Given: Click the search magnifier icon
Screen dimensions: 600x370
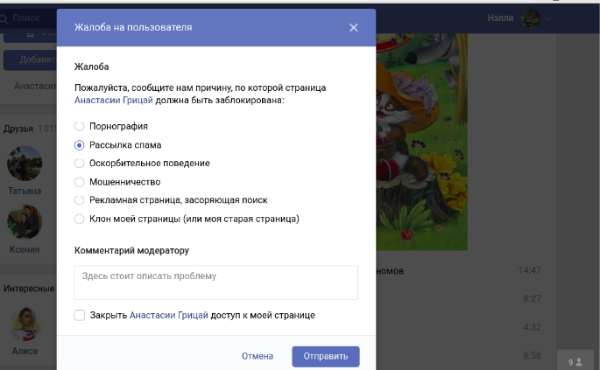Looking at the screenshot, I should click(x=4, y=18).
